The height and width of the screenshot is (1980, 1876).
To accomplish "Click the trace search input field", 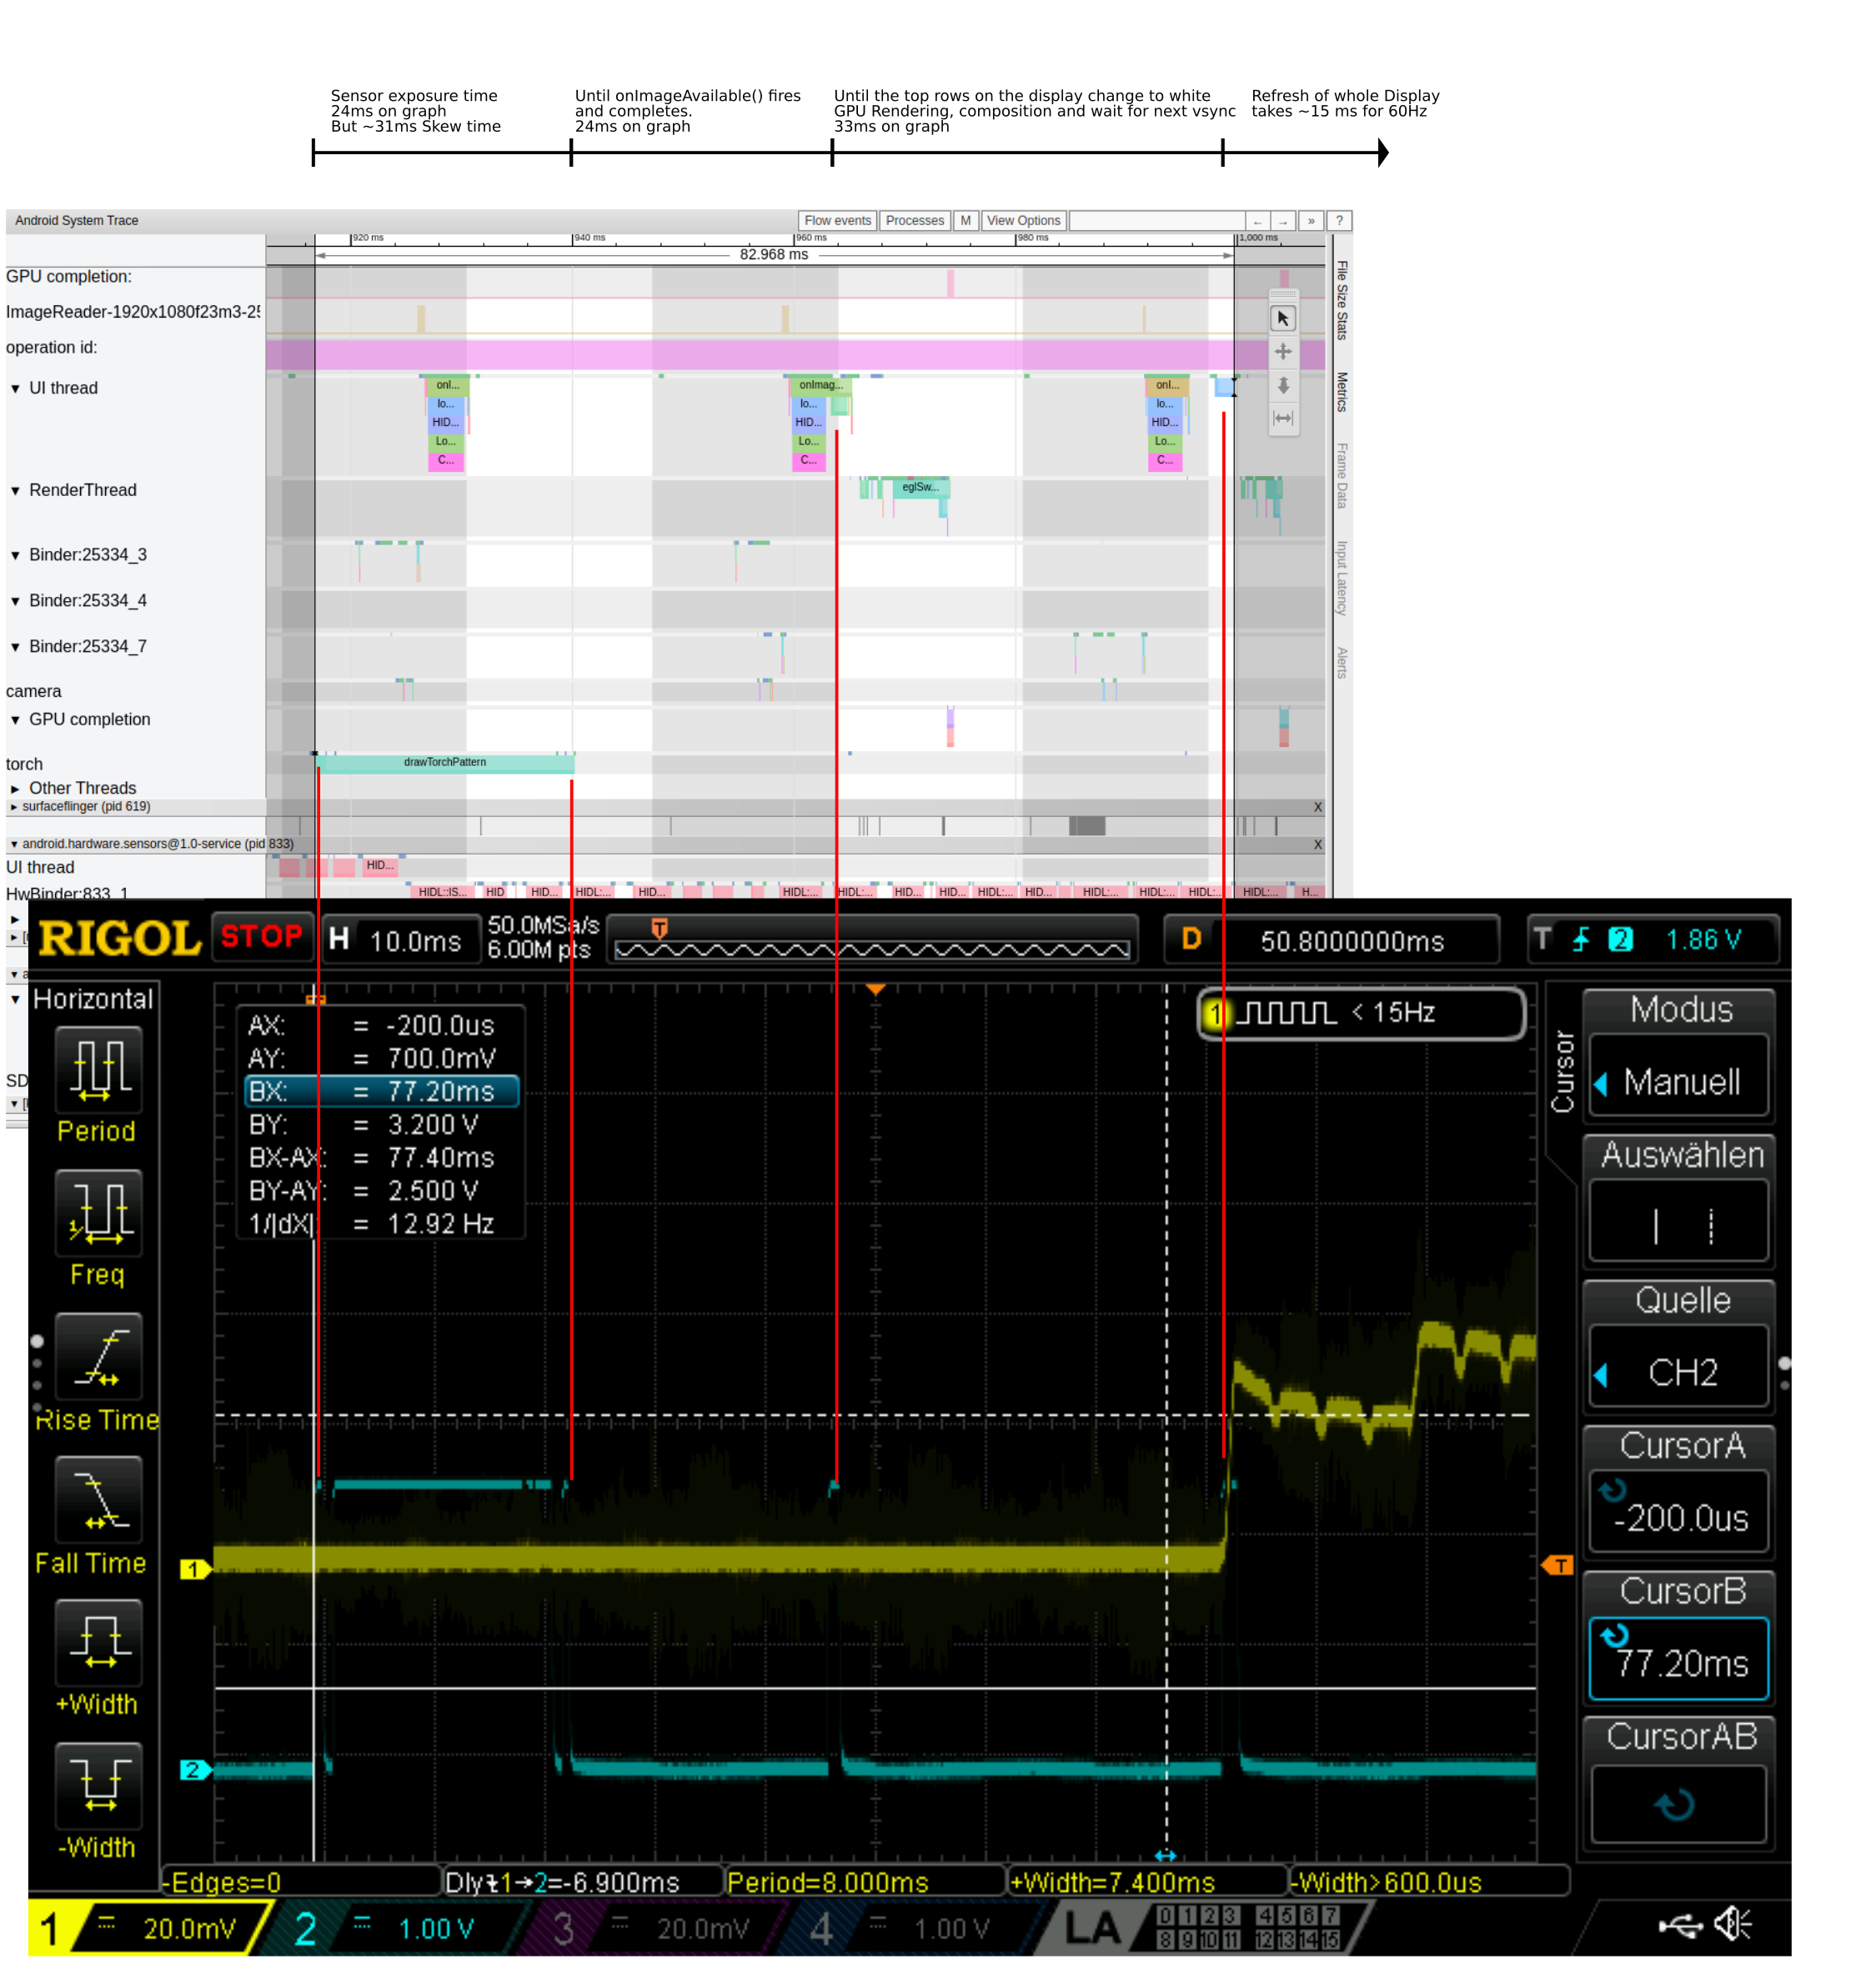I will pyautogui.click(x=1156, y=221).
